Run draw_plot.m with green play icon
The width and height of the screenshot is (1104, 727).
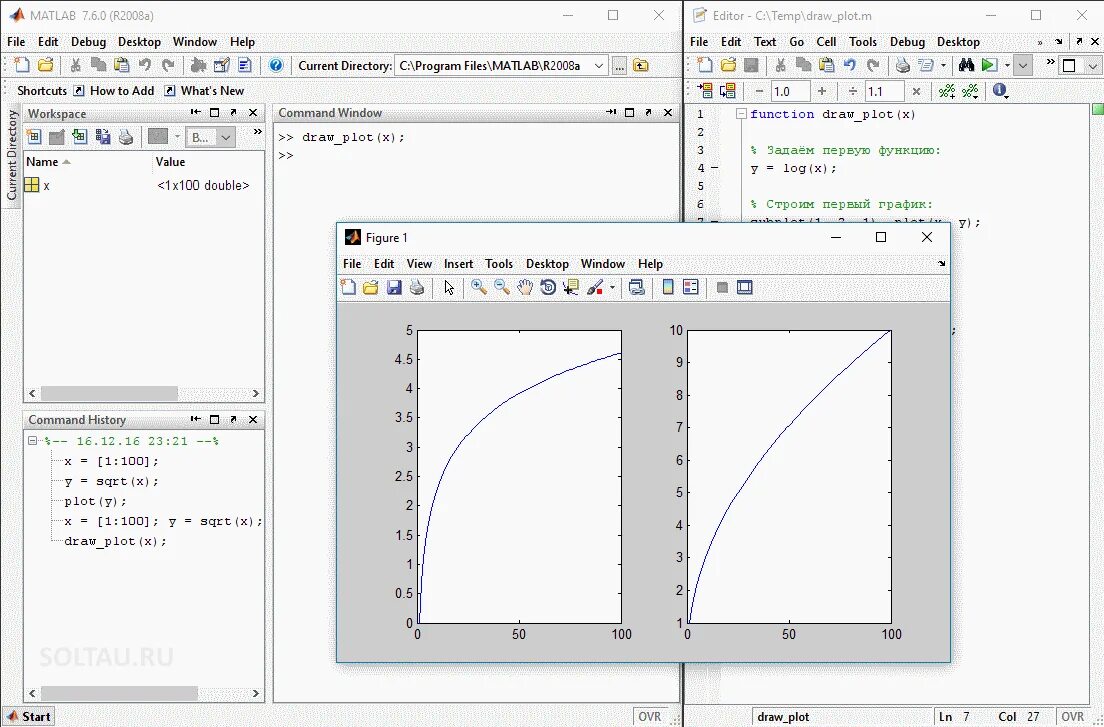point(989,65)
